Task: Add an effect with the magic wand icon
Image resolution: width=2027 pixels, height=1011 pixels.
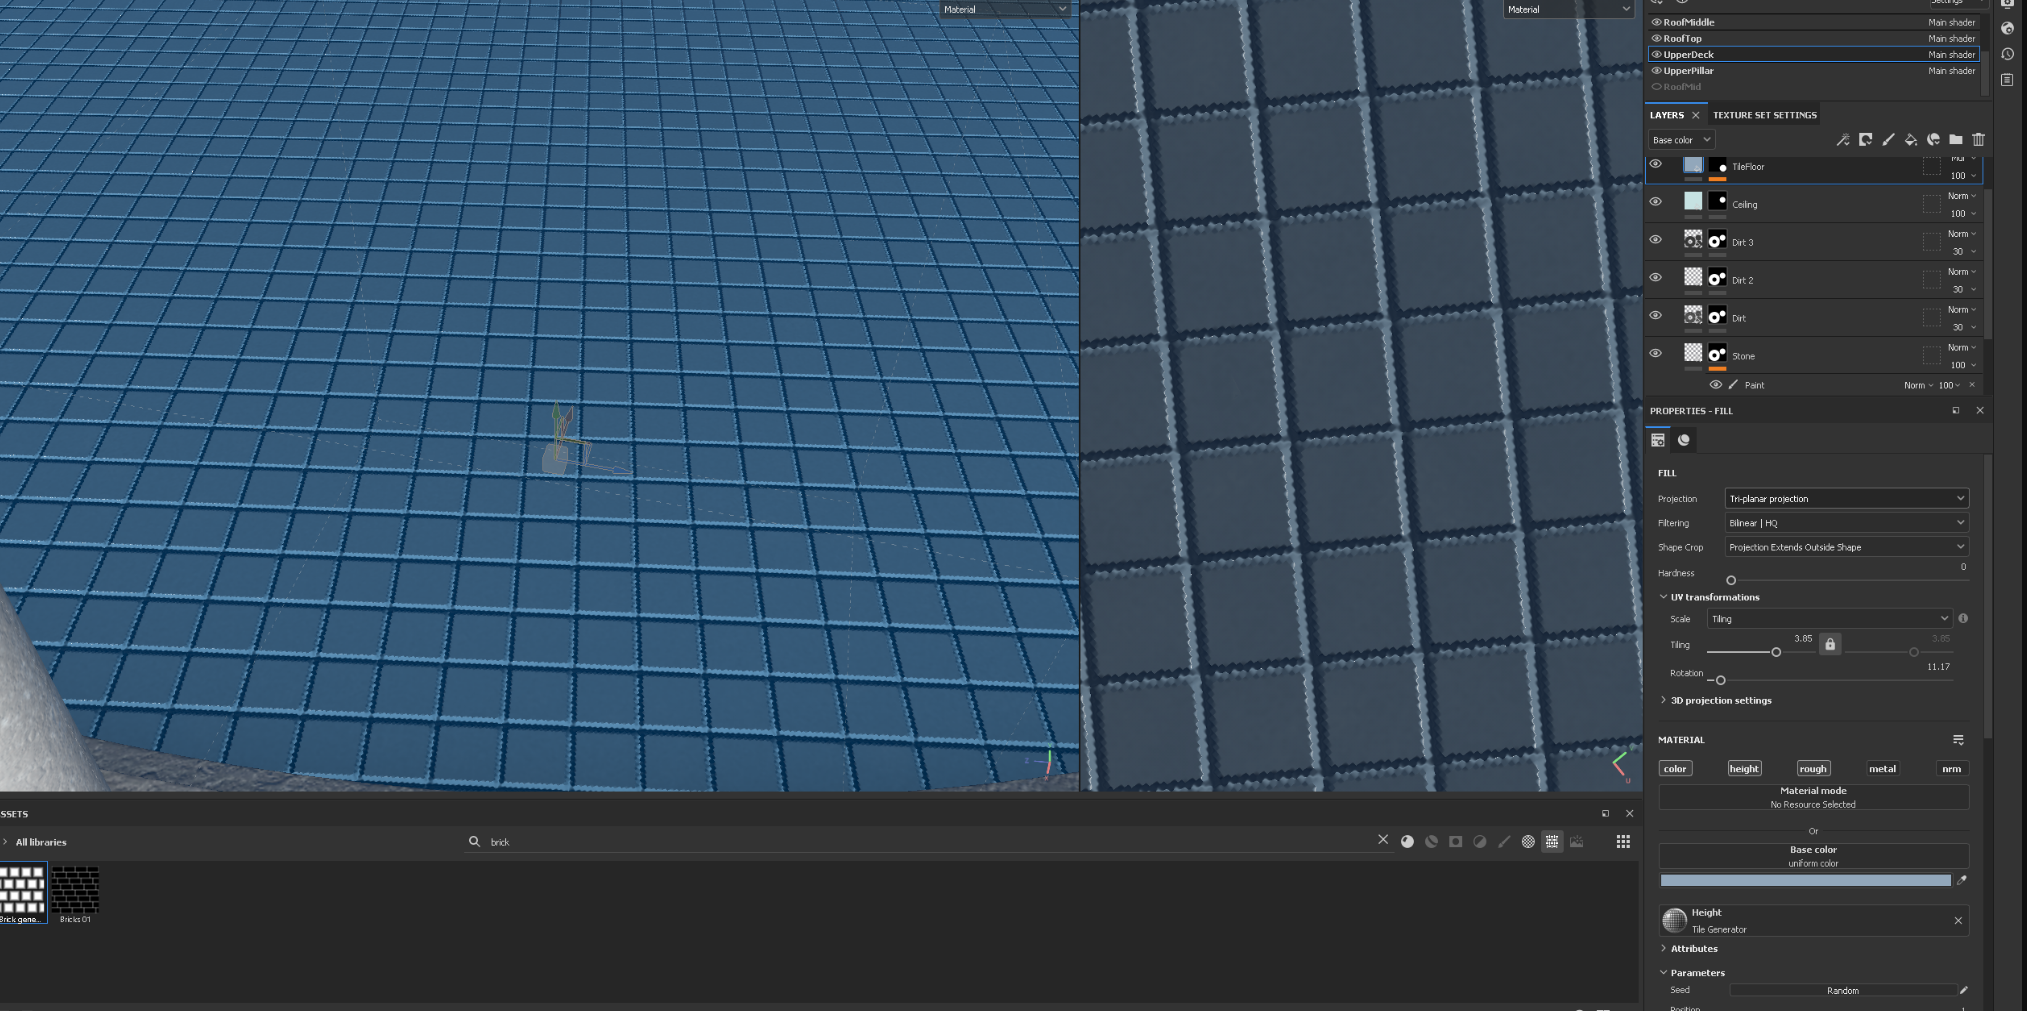Action: coord(1843,139)
